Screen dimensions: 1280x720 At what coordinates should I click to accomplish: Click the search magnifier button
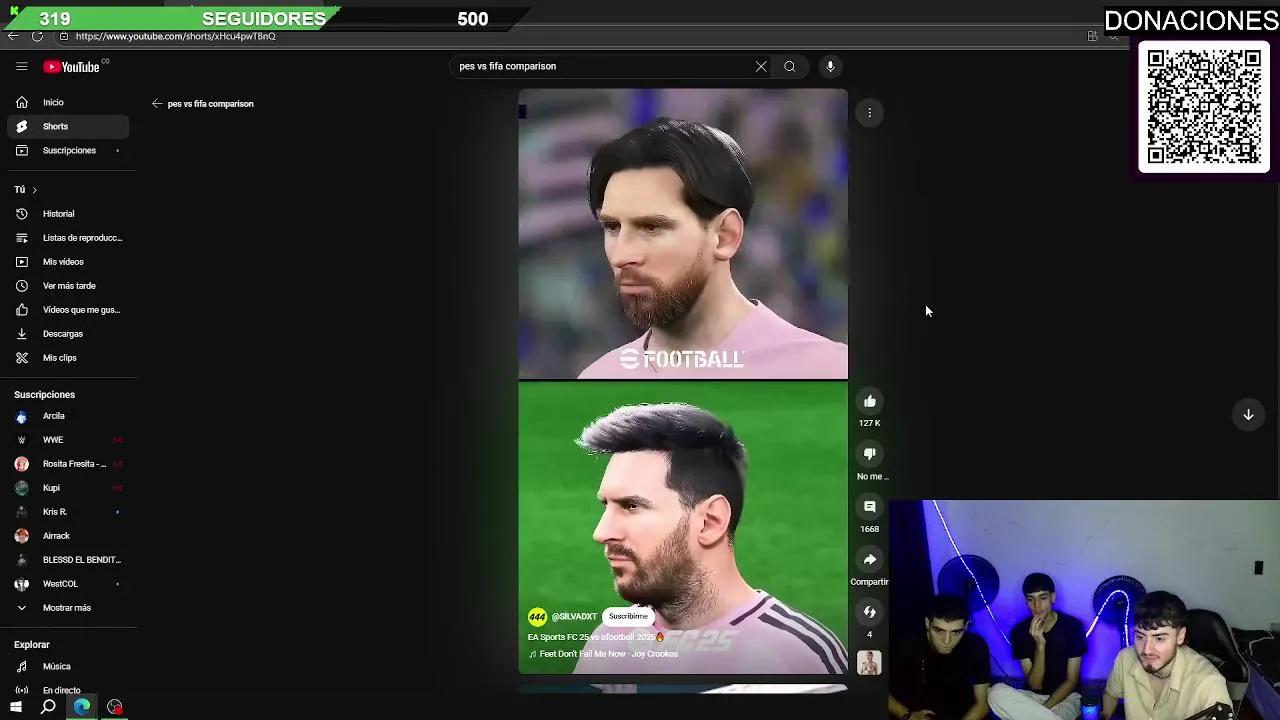[x=790, y=67]
